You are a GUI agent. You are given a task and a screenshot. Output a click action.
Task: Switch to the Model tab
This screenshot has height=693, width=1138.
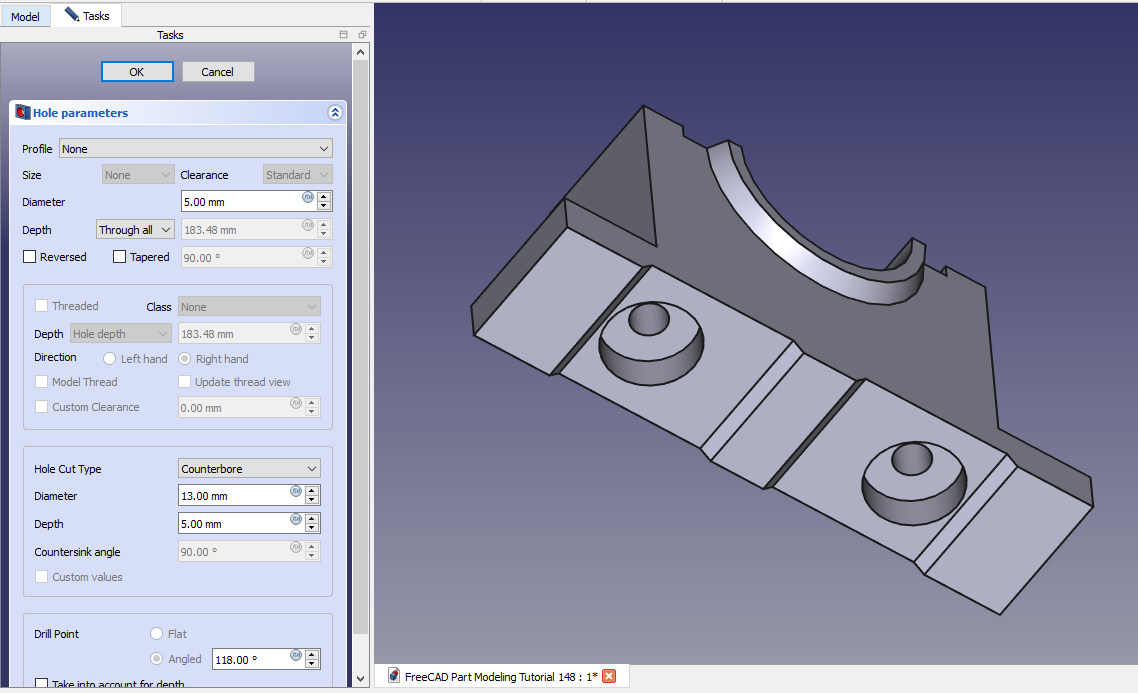coord(25,17)
